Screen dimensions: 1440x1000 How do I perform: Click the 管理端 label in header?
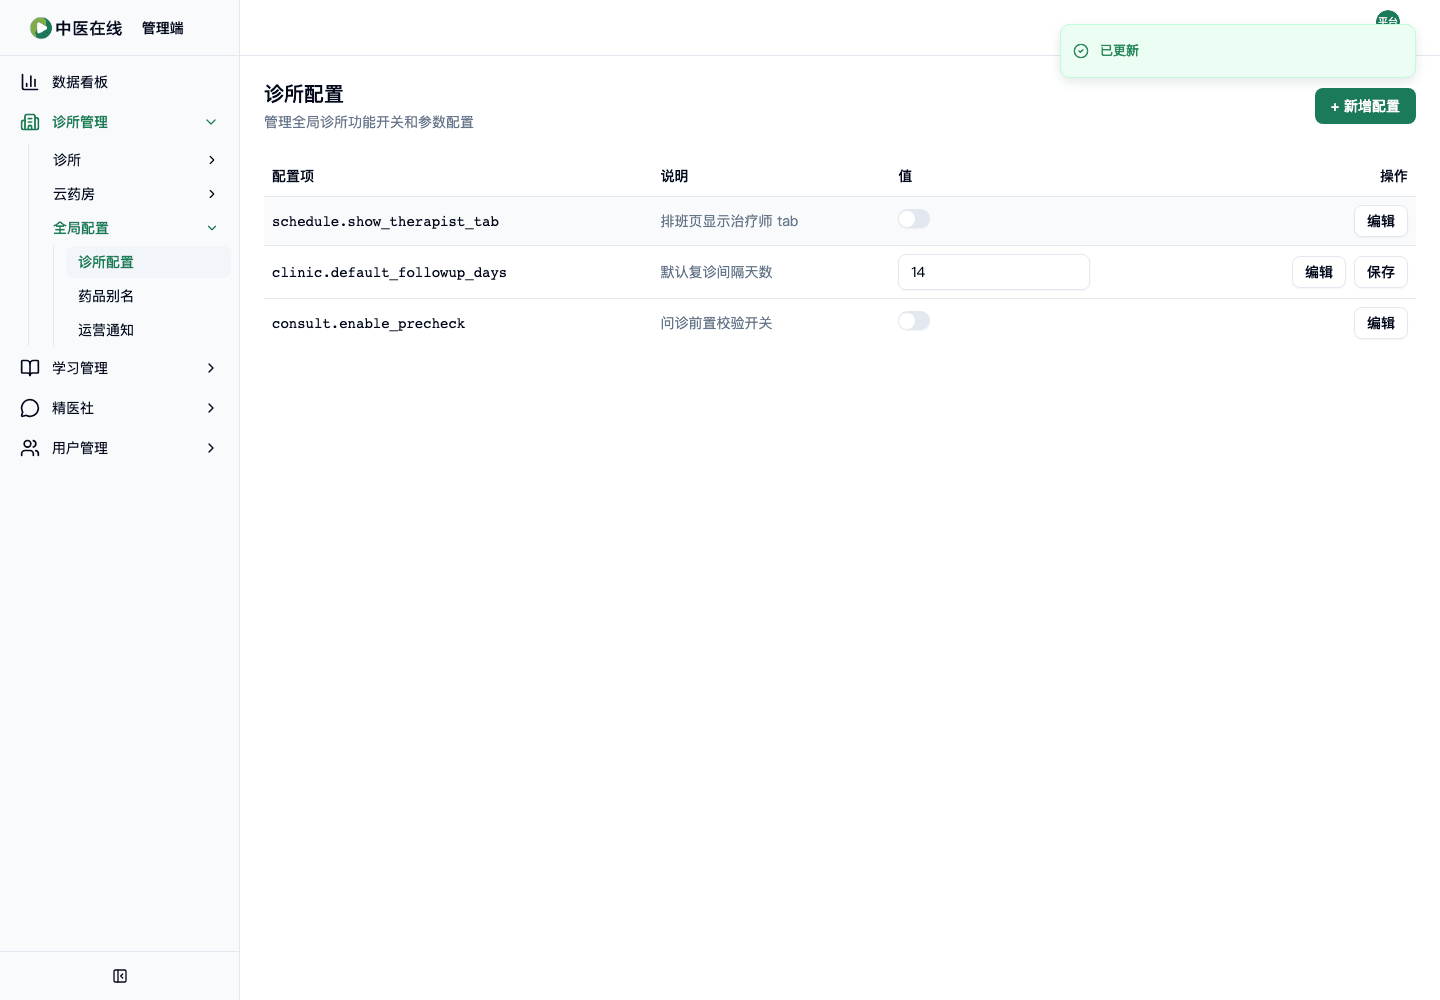163,28
